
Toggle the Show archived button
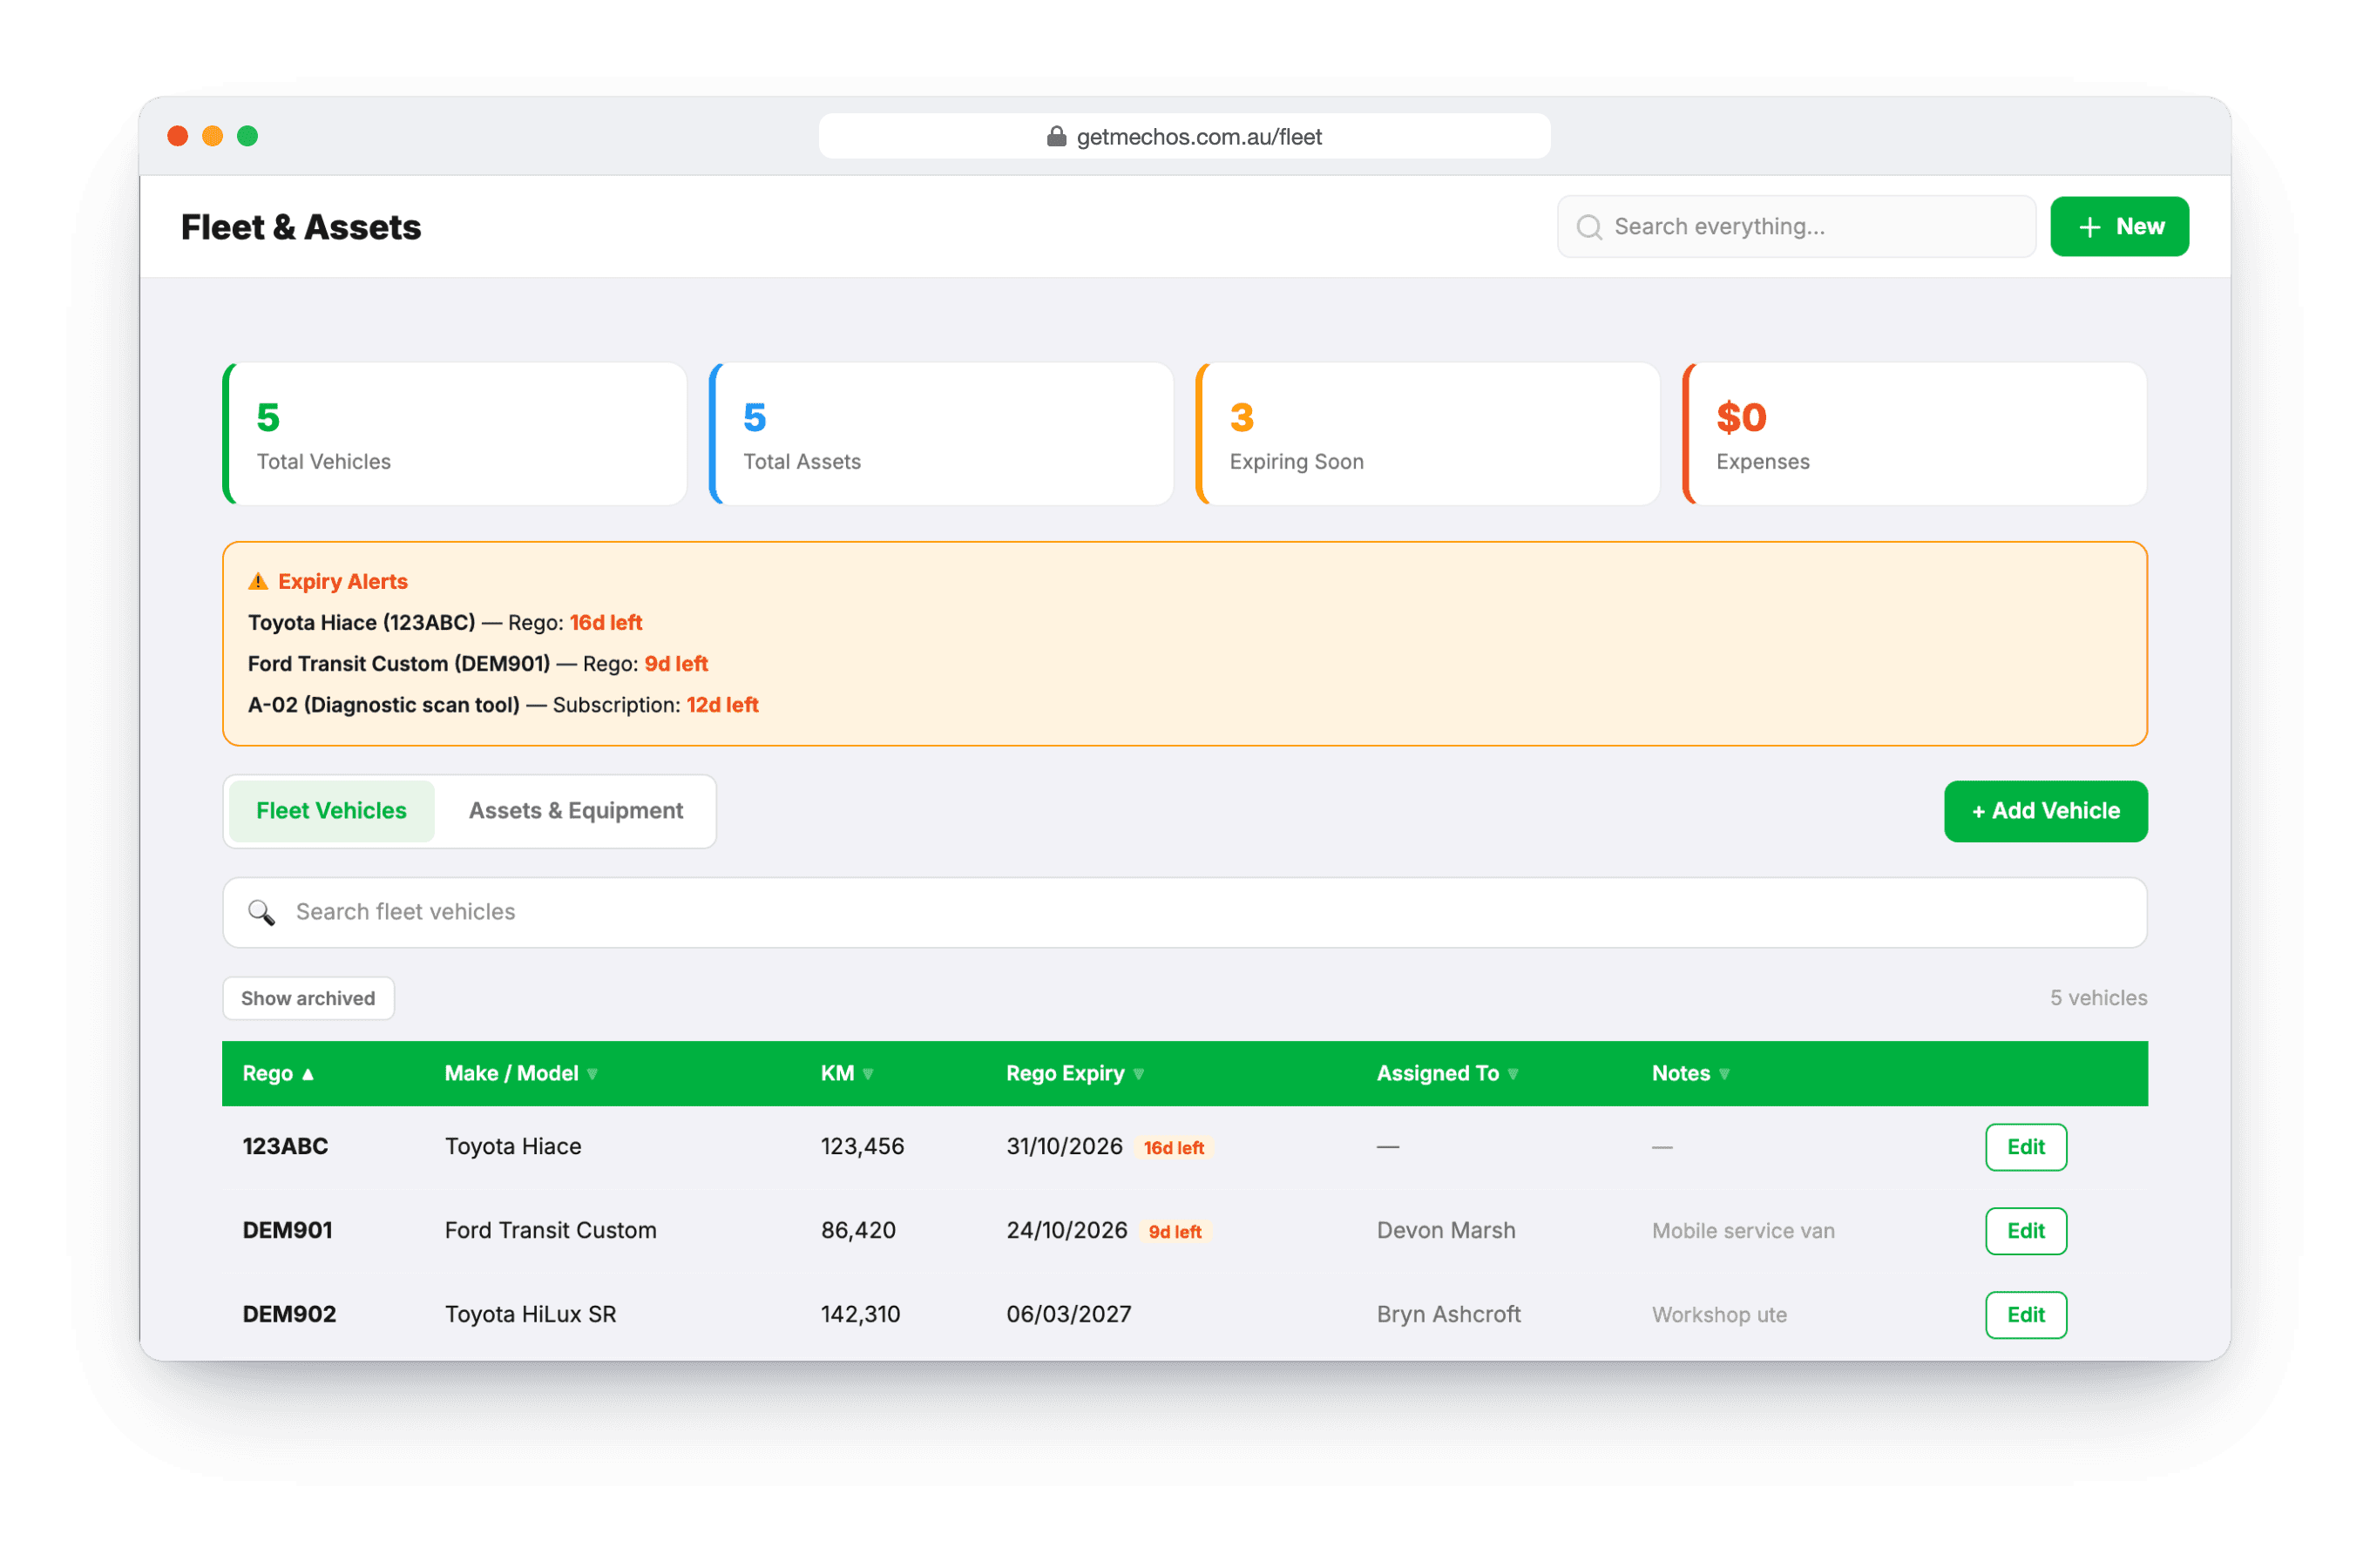[x=308, y=998]
